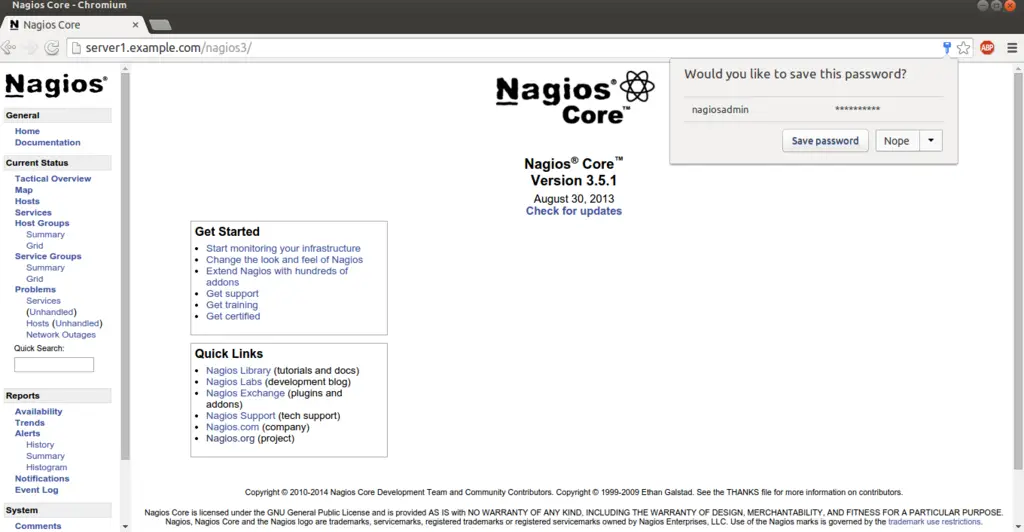
Task: Open the Map view
Action: click(24, 190)
